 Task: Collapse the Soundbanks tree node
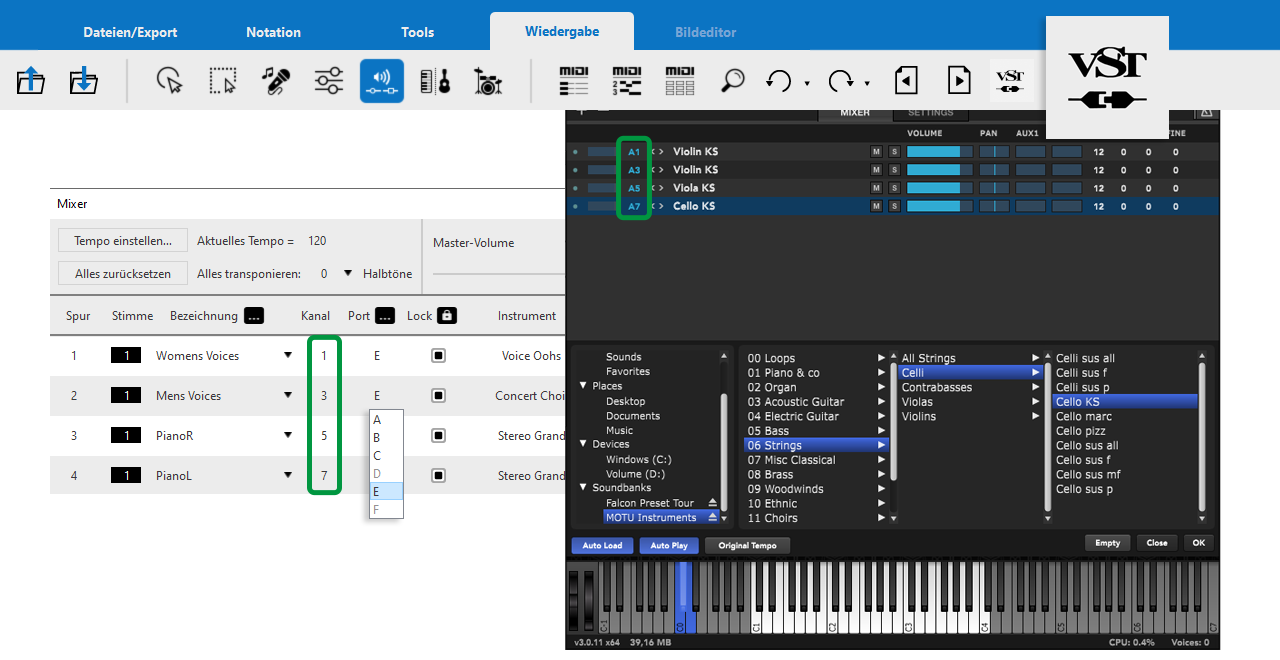tap(584, 488)
